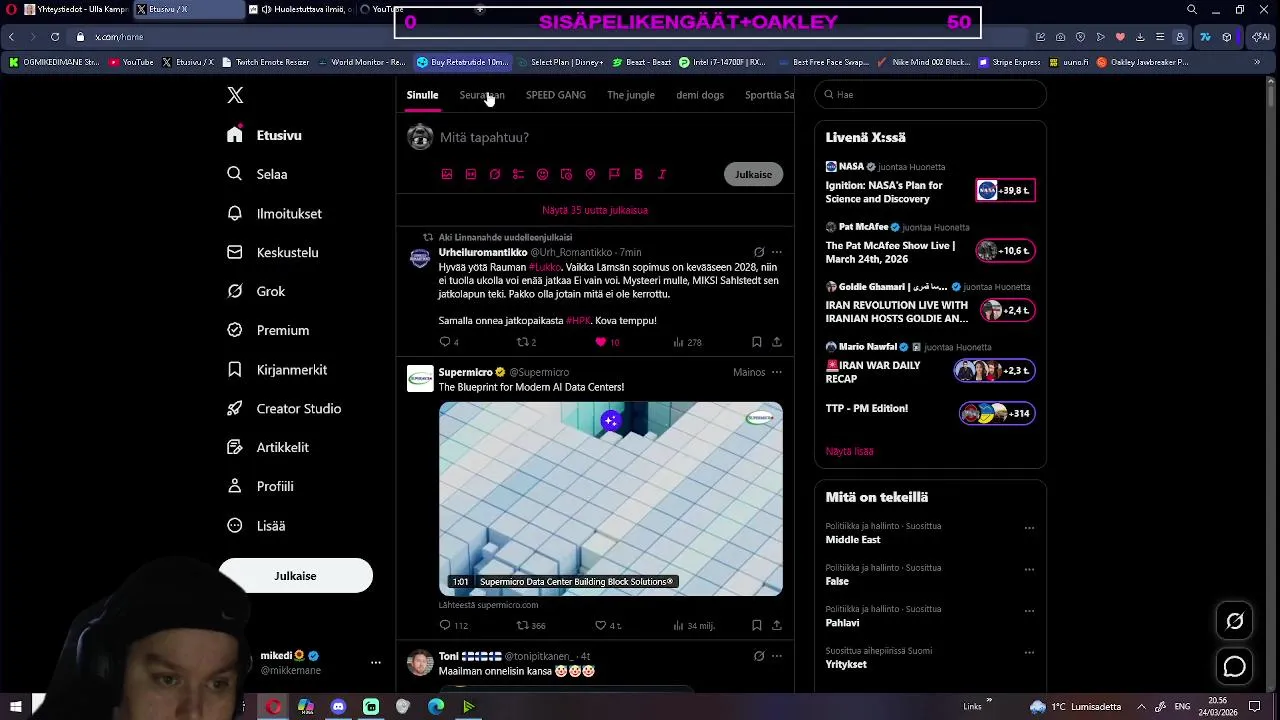The image size is (1280, 720).
Task: Open Urheiluromantikko profile name
Action: (x=483, y=253)
